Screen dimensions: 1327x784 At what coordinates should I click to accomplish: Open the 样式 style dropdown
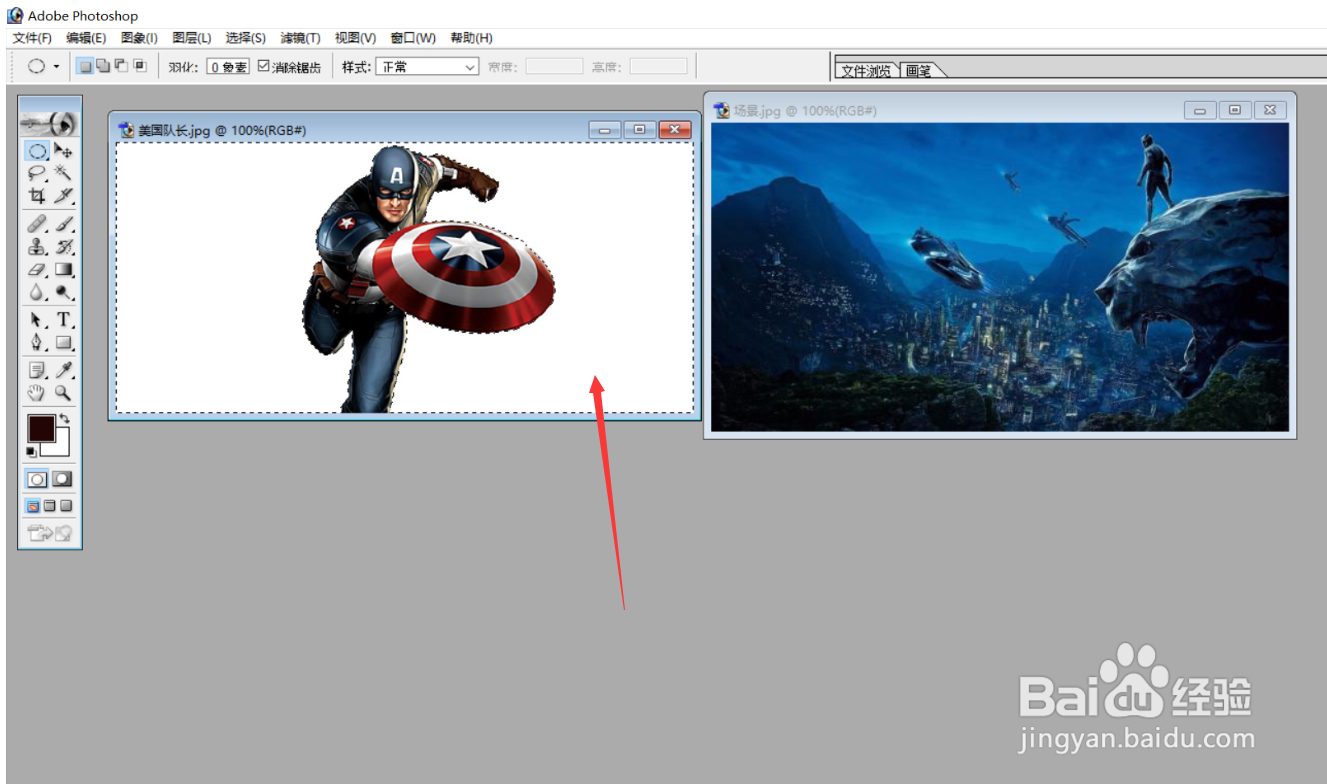pyautogui.click(x=427, y=67)
